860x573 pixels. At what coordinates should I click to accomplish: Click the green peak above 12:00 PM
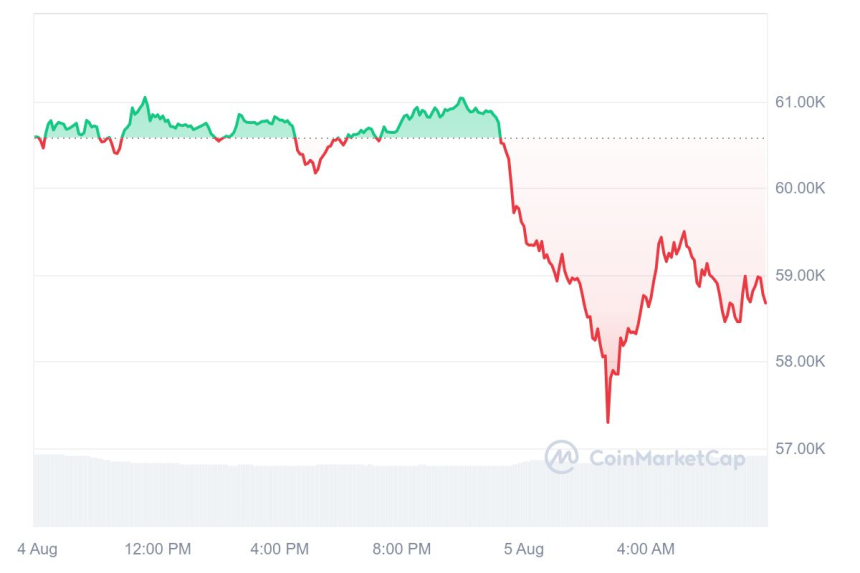click(x=146, y=98)
